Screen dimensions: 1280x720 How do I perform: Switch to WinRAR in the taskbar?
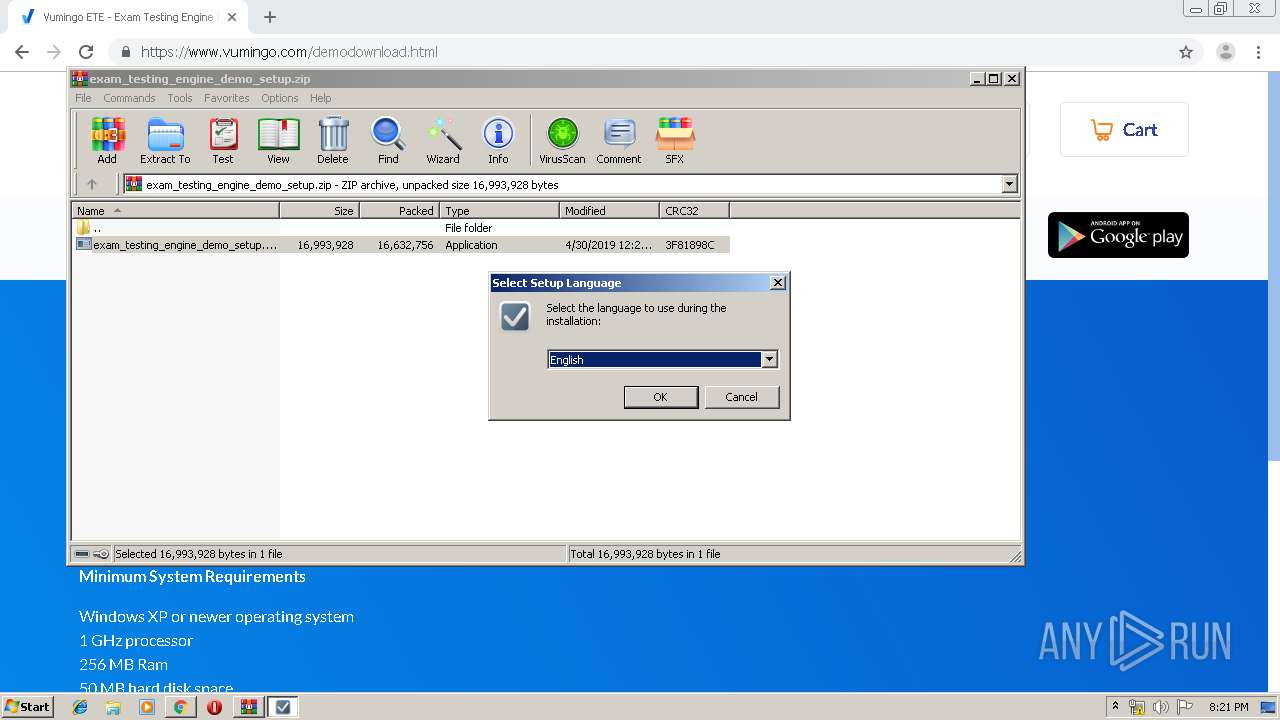point(249,706)
